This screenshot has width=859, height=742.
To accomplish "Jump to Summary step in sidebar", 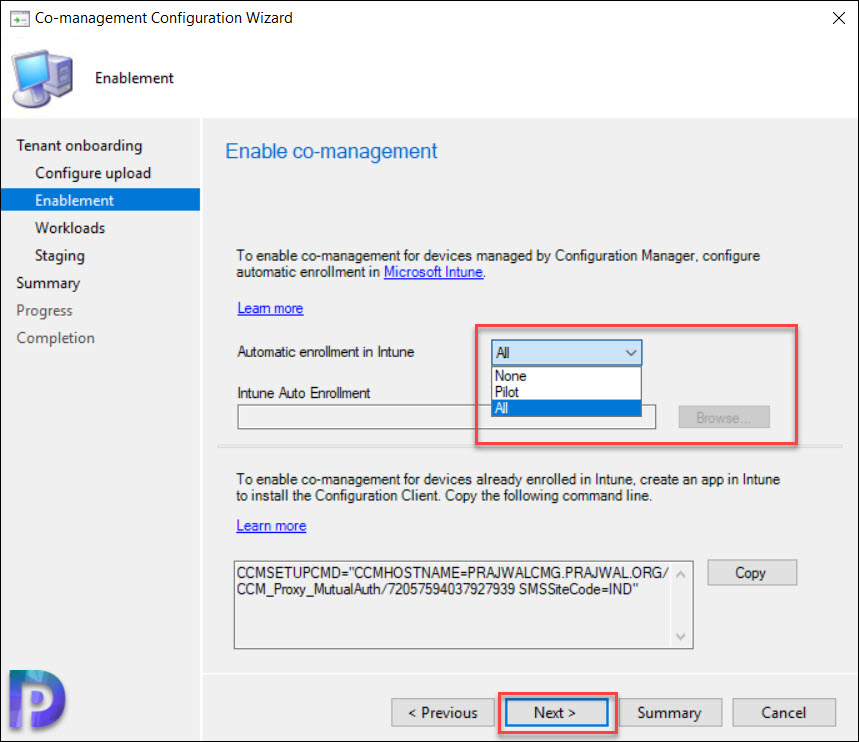I will click(x=48, y=283).
